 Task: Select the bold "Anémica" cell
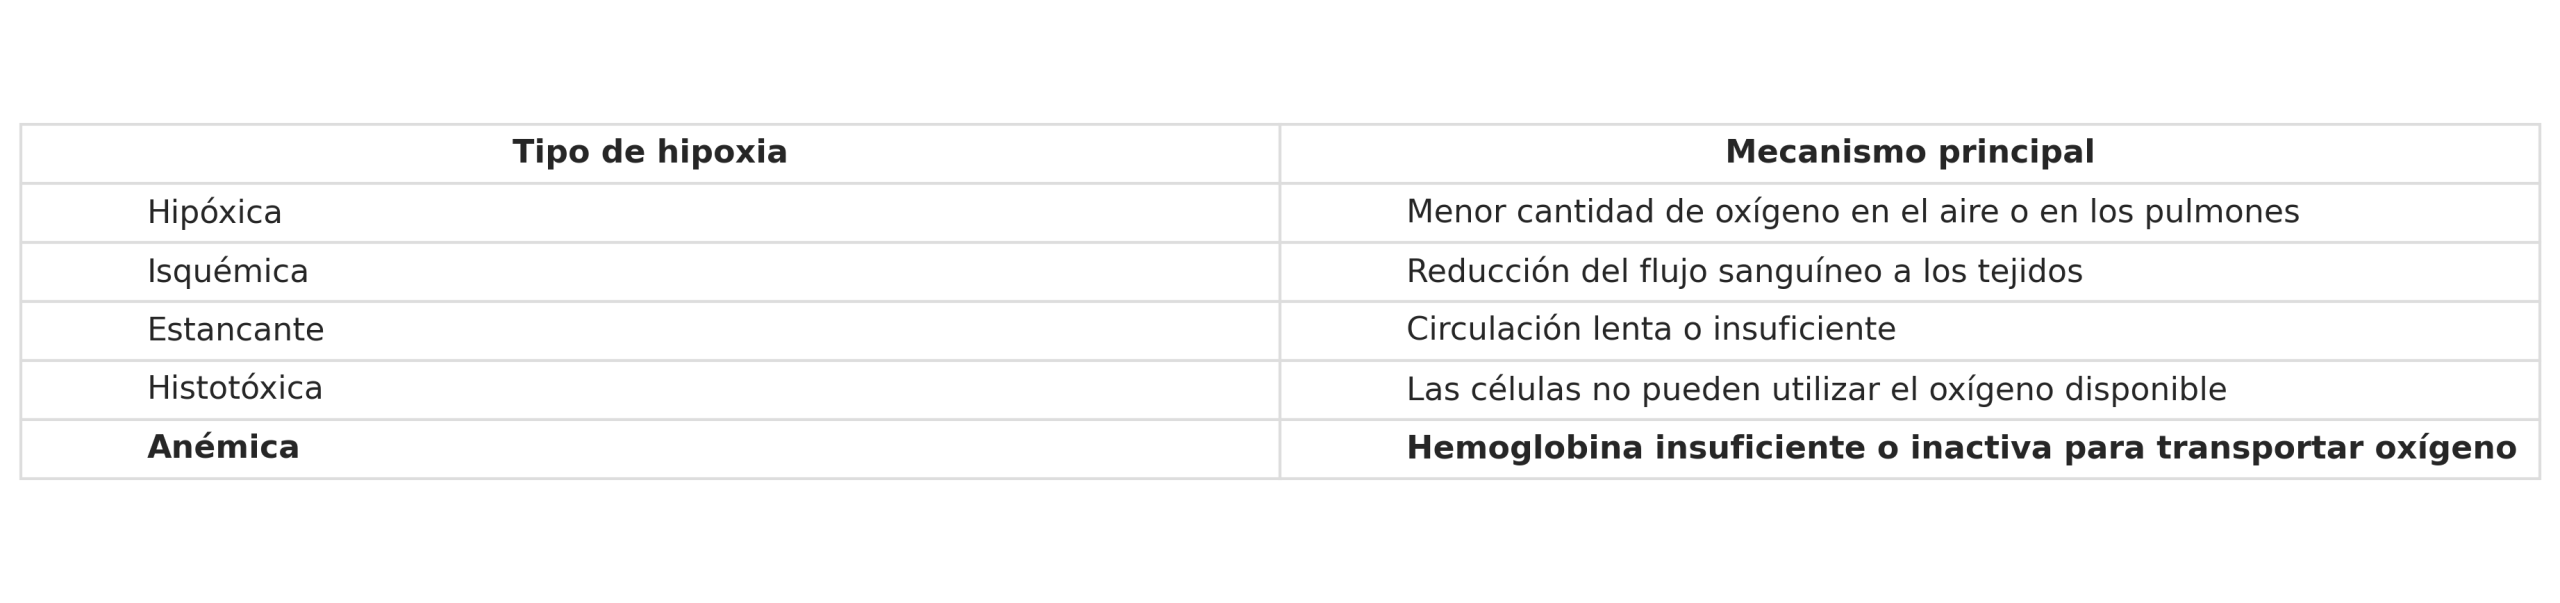(x=223, y=448)
